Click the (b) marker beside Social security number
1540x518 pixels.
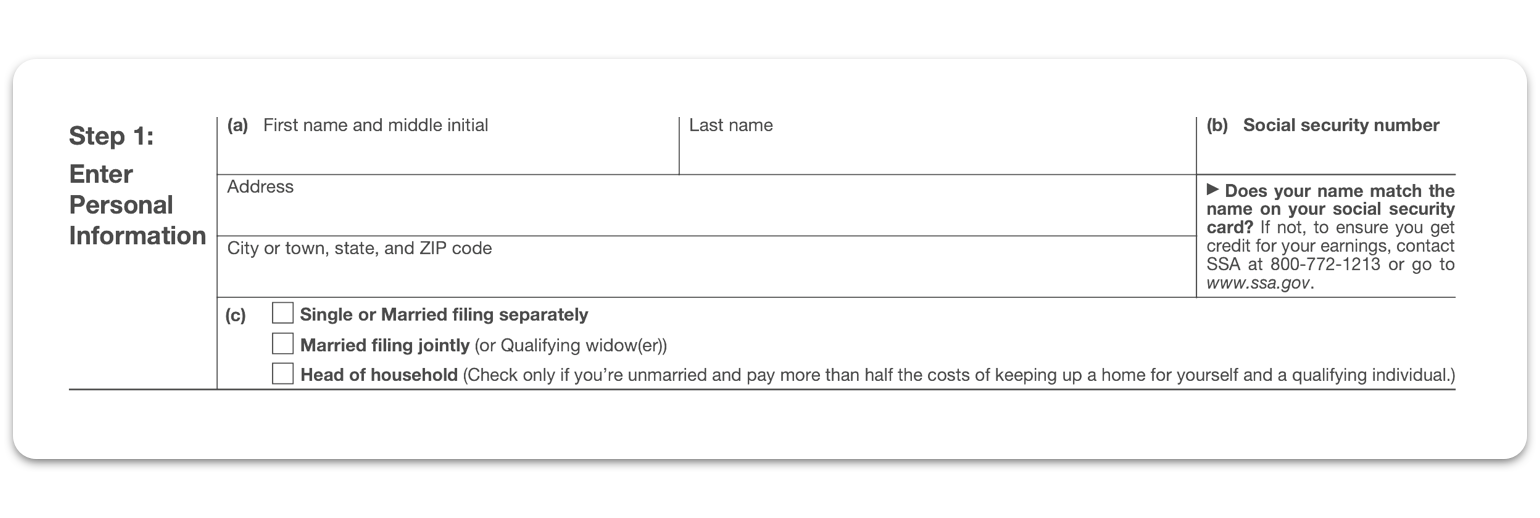(x=1217, y=126)
